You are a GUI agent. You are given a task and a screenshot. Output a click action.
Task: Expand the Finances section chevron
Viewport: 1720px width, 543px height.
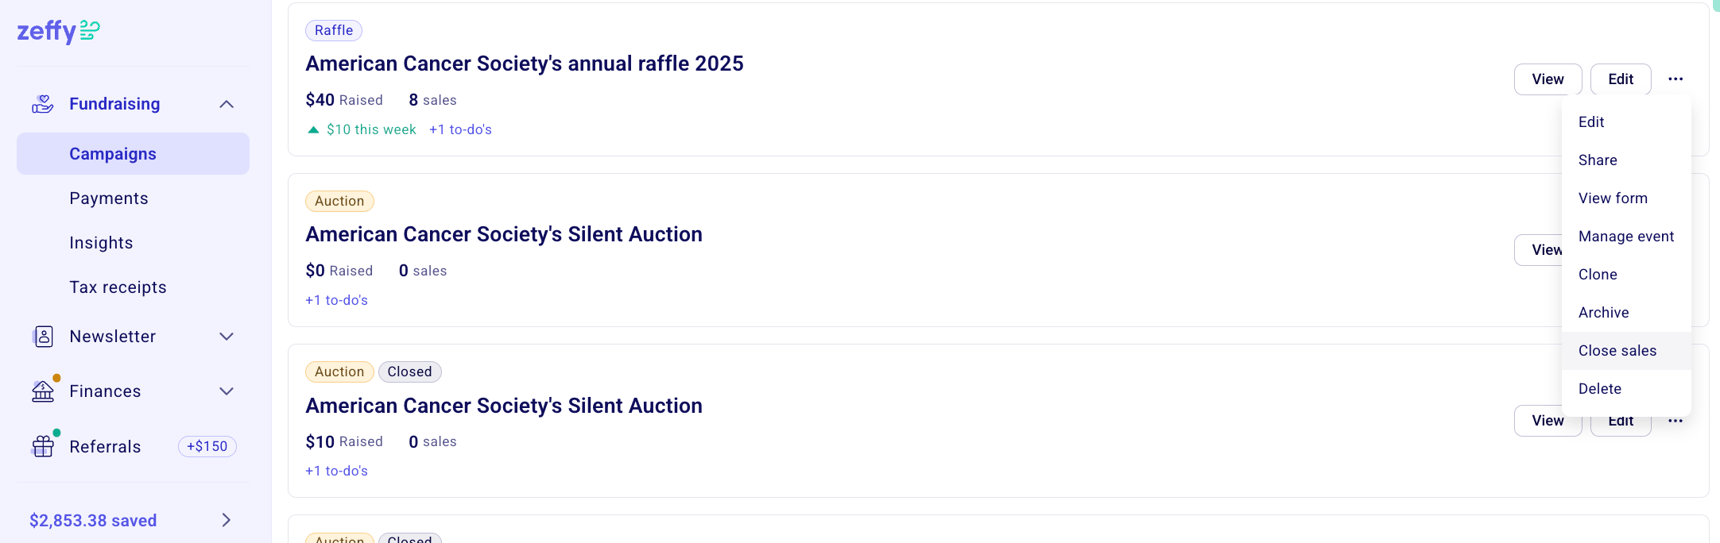[x=226, y=391]
